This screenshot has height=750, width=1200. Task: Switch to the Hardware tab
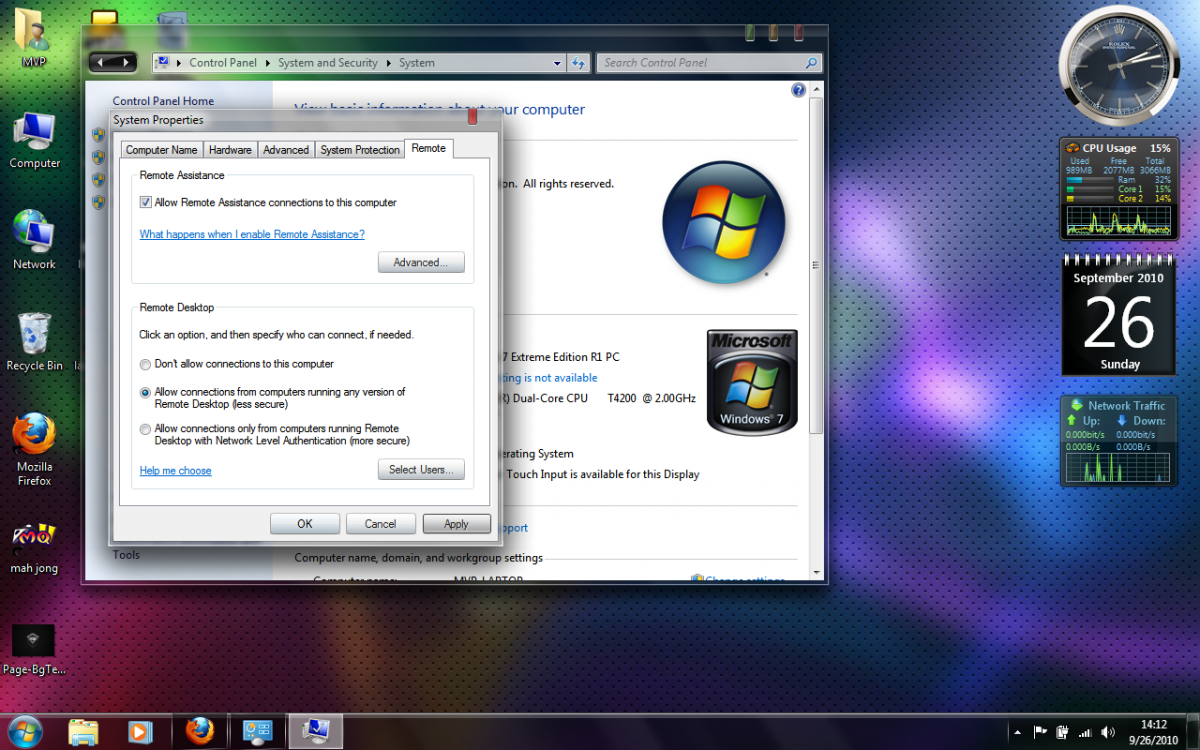[230, 150]
